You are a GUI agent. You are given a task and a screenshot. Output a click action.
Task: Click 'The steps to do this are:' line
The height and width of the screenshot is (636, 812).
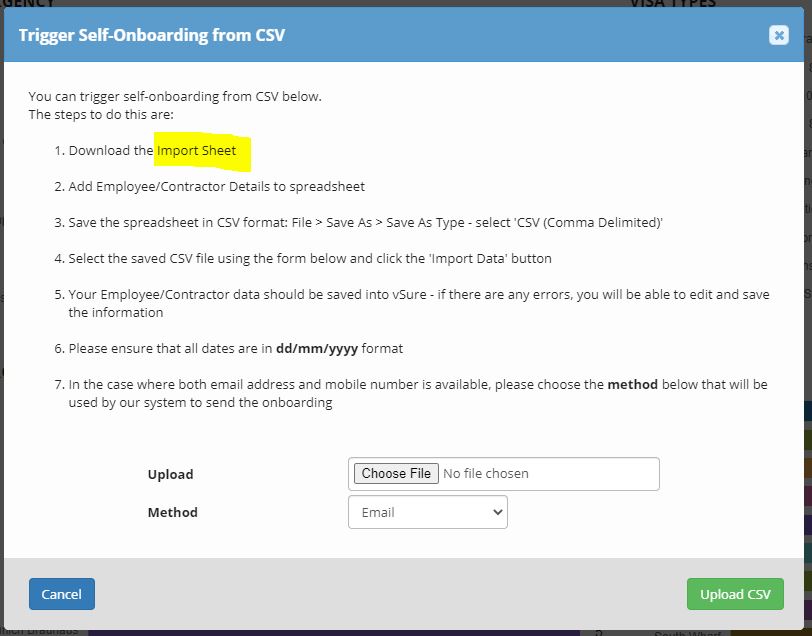coord(101,114)
